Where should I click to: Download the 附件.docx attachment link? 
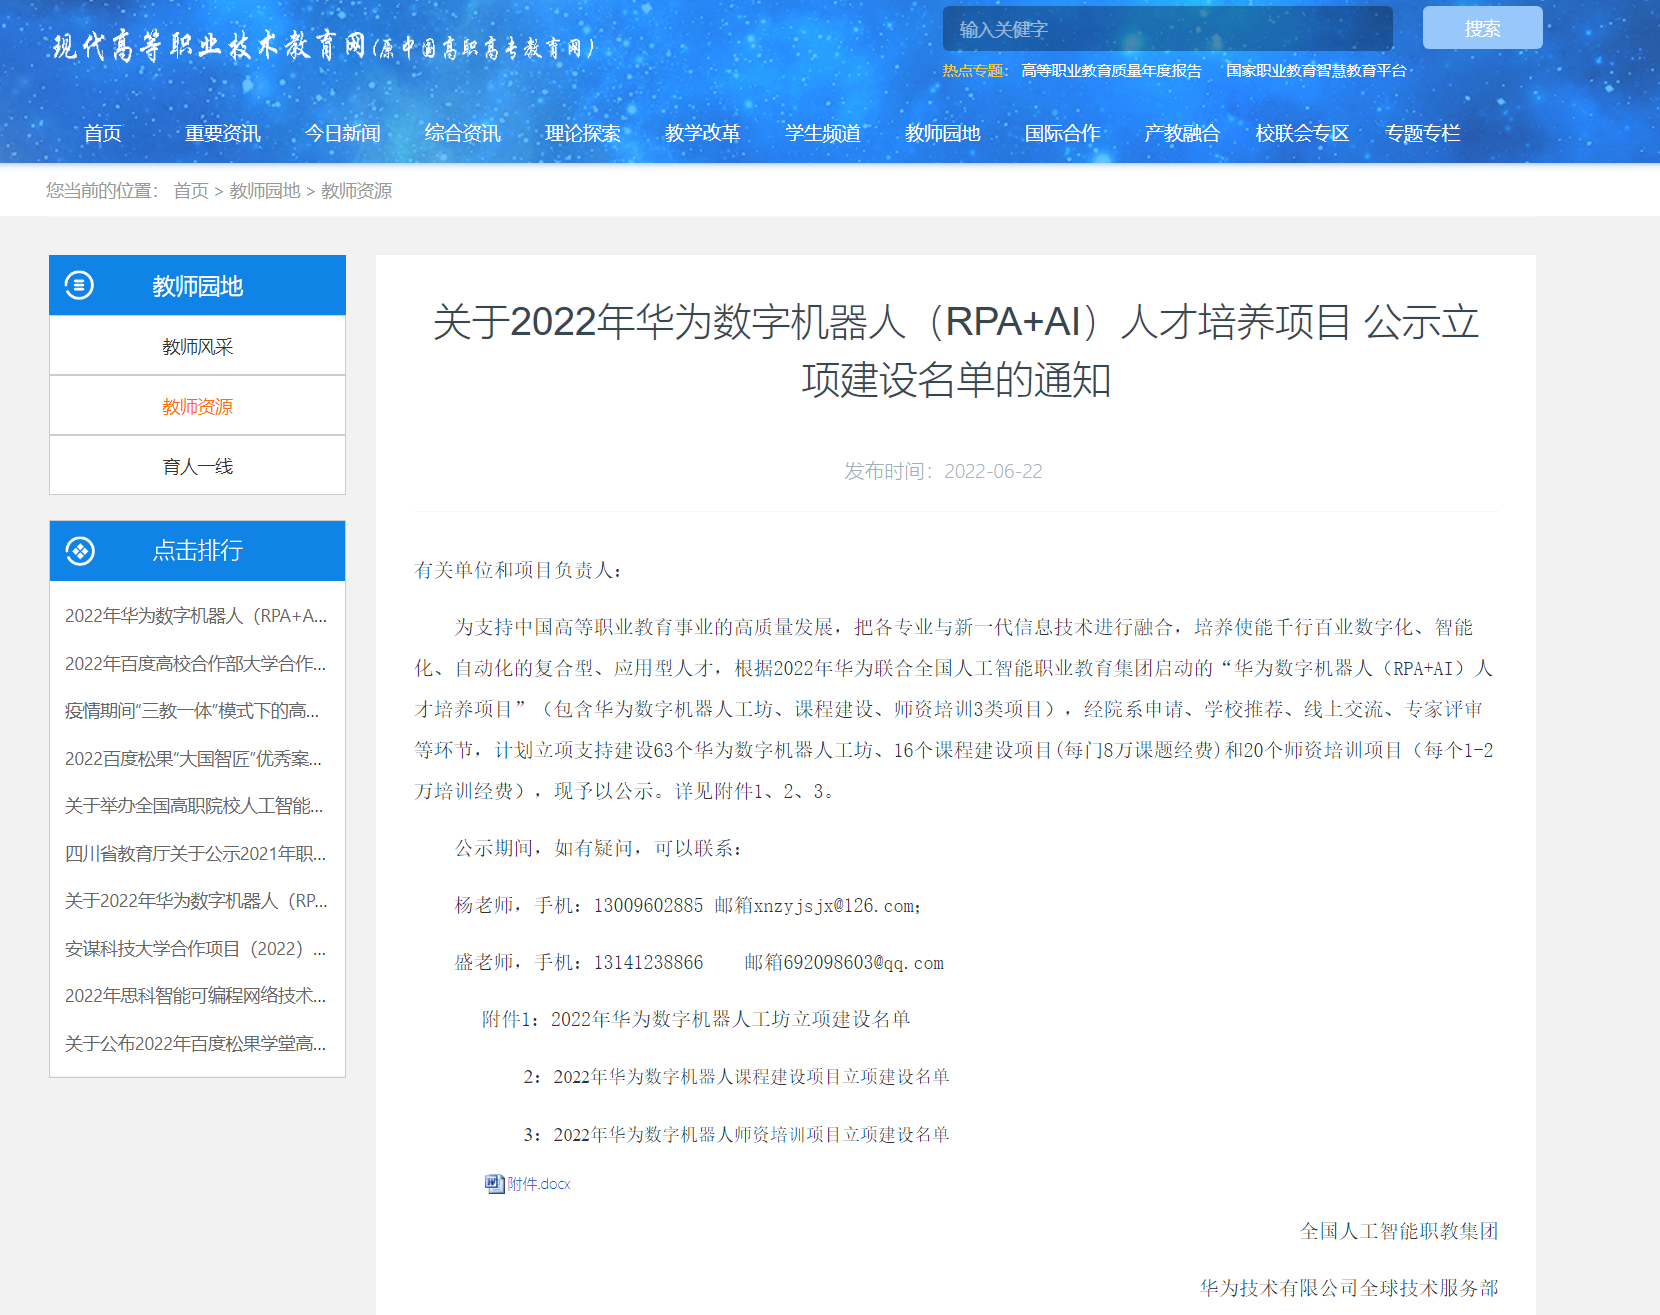[539, 1184]
